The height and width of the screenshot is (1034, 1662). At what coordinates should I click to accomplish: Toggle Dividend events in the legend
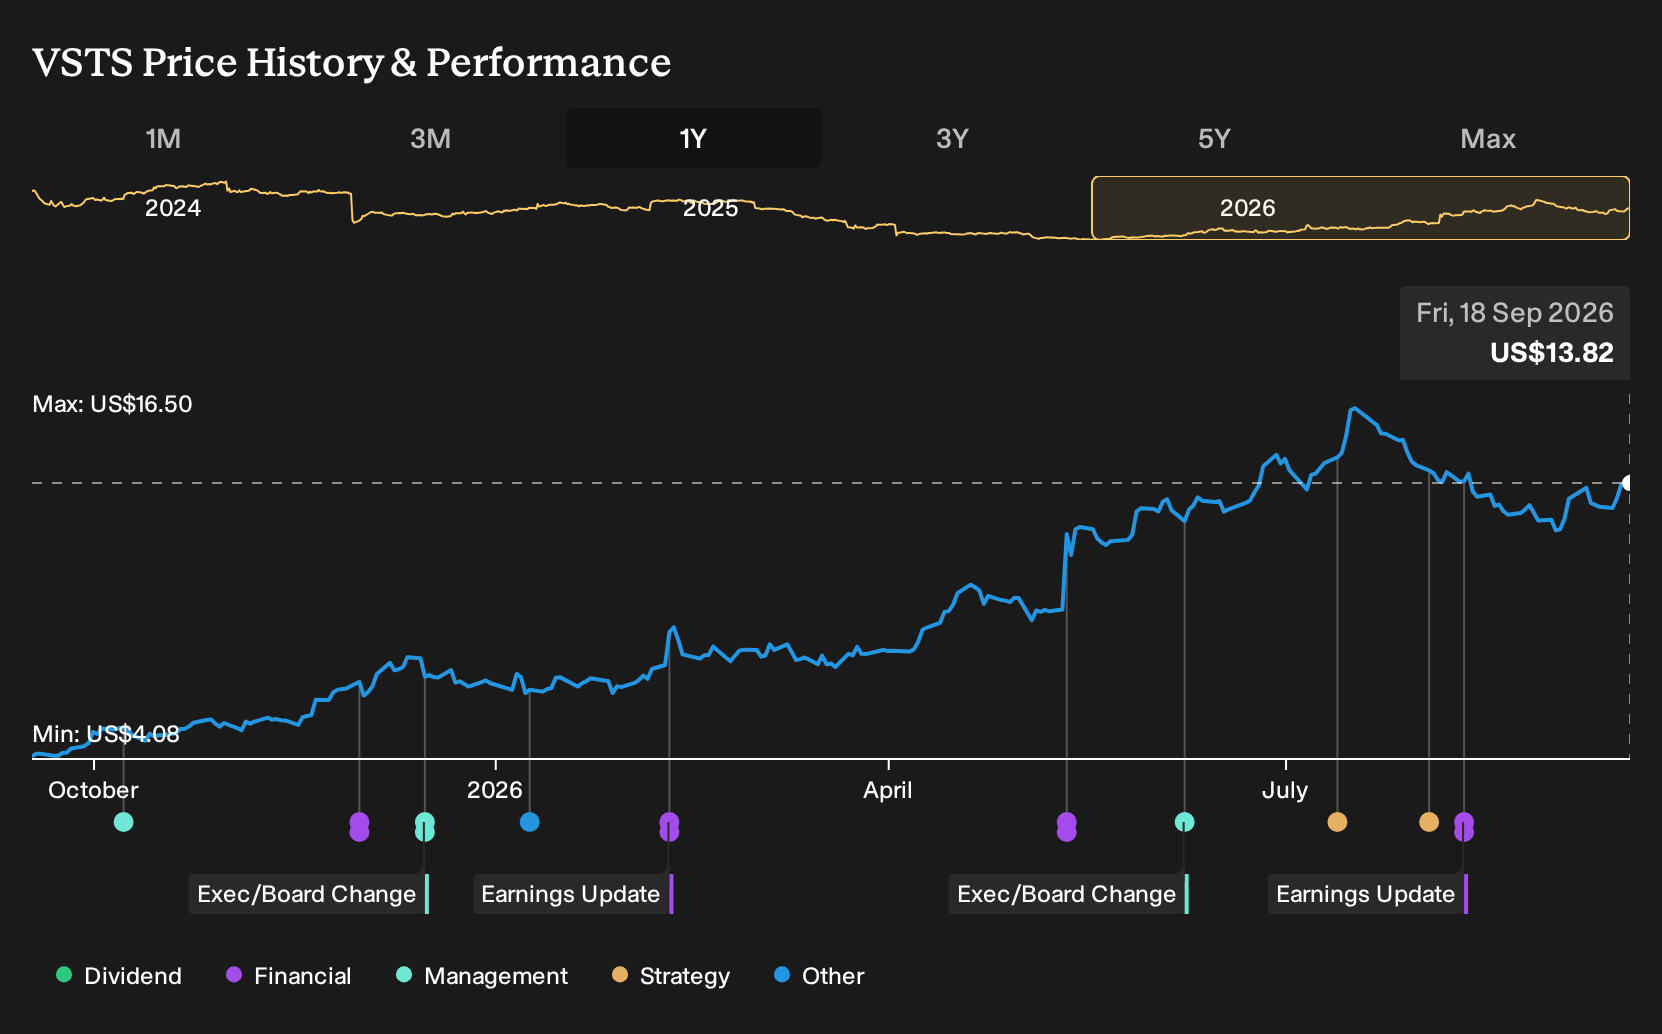click(119, 976)
